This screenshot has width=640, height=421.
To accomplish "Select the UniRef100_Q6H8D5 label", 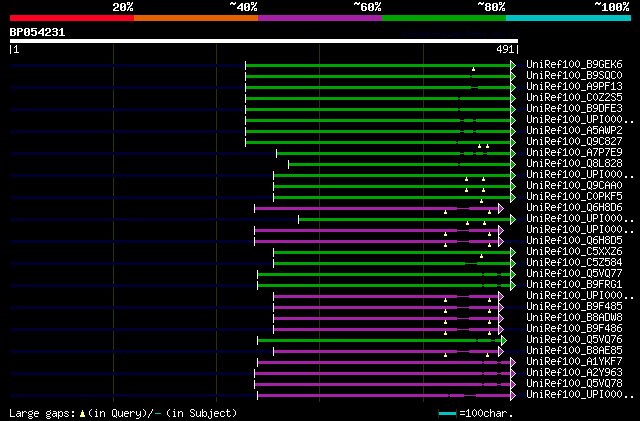I will tap(574, 241).
